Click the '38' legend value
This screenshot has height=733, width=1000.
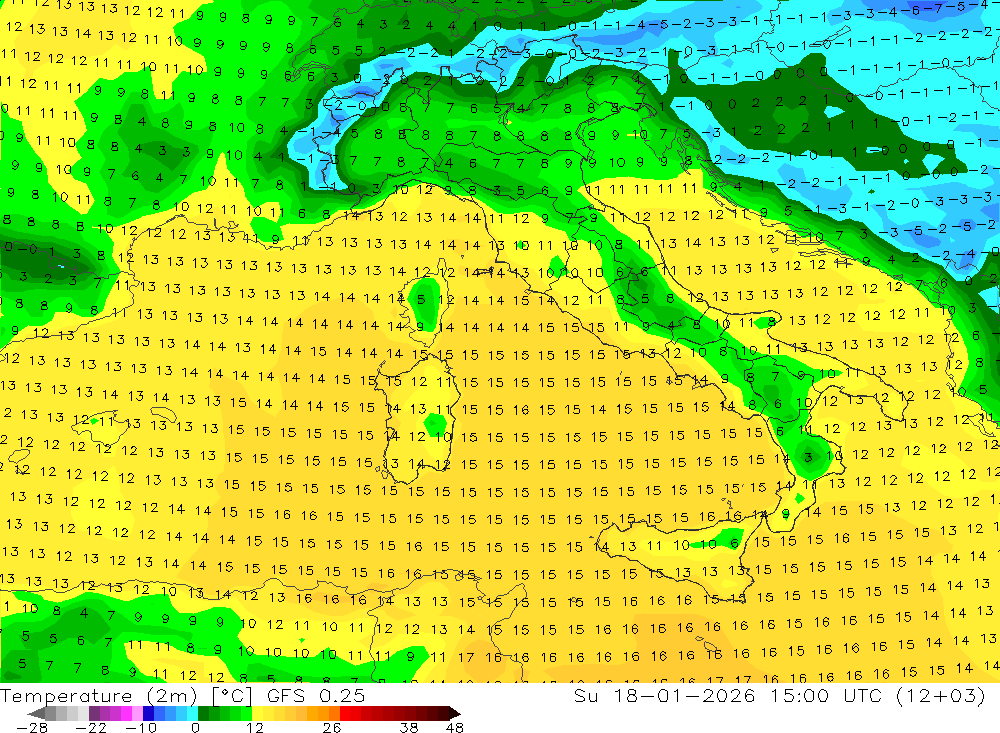(409, 727)
